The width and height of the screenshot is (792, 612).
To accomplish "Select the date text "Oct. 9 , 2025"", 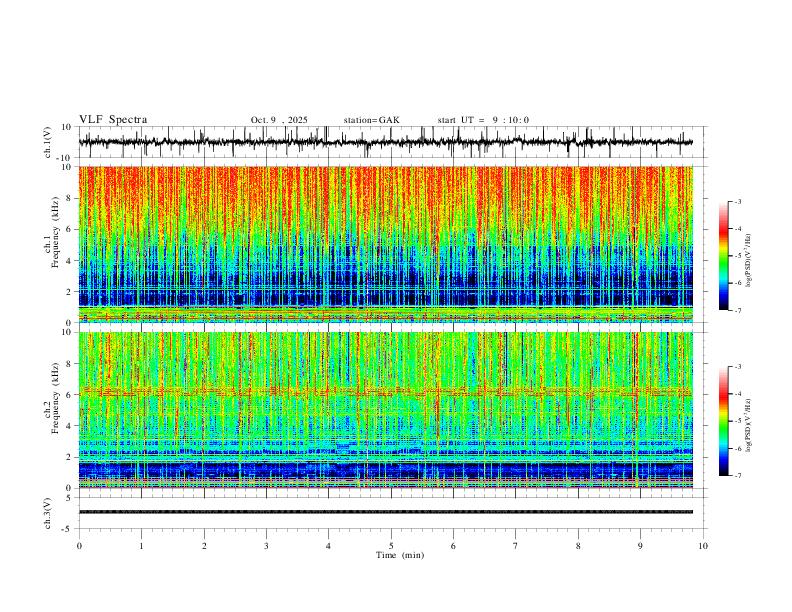I will (x=279, y=120).
